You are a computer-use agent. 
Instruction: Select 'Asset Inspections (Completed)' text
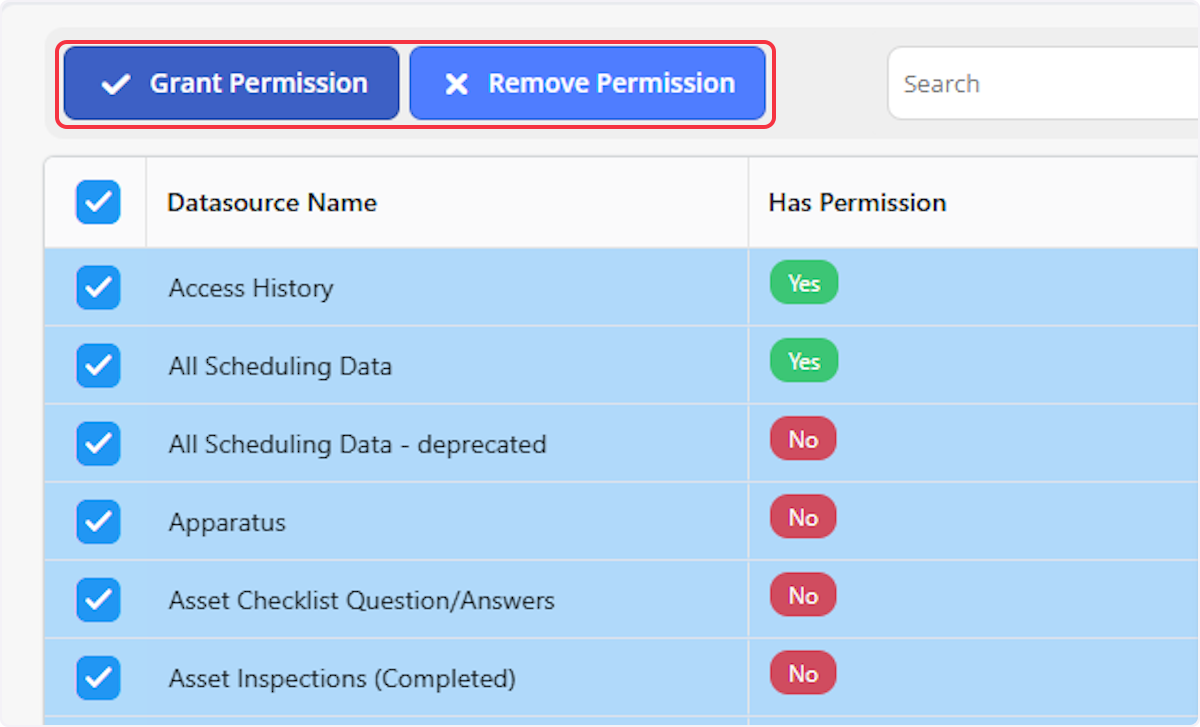coord(342,679)
